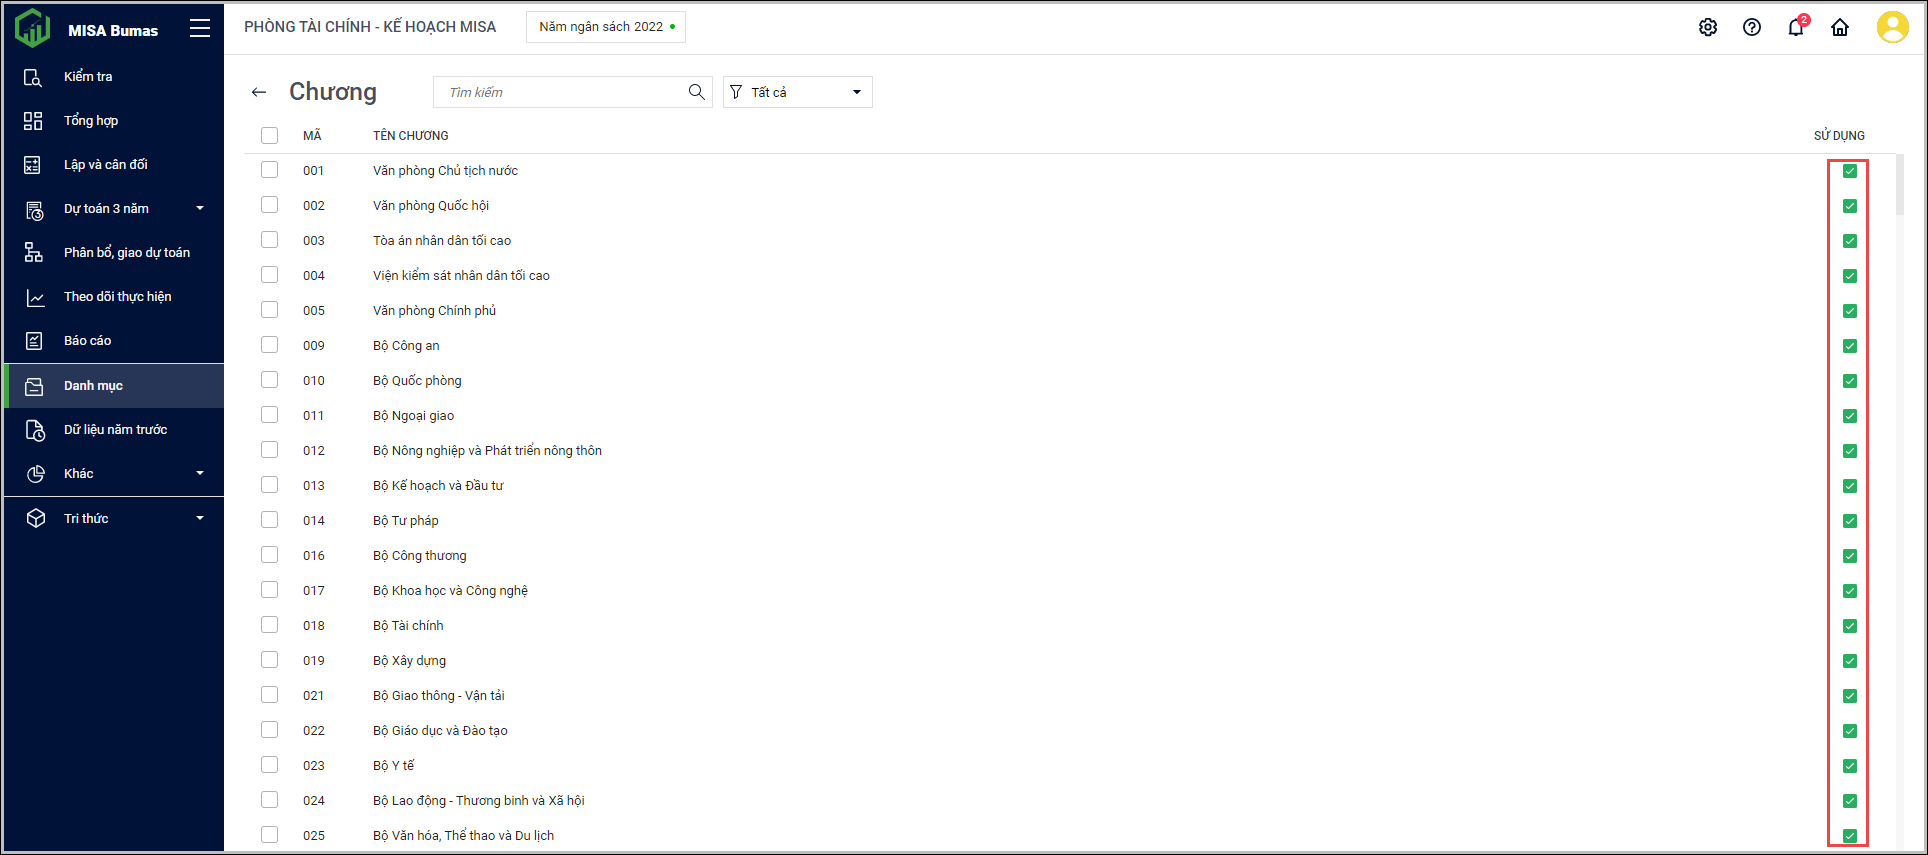Click the back arrow beside Chương
This screenshot has width=1928, height=855.
click(259, 92)
